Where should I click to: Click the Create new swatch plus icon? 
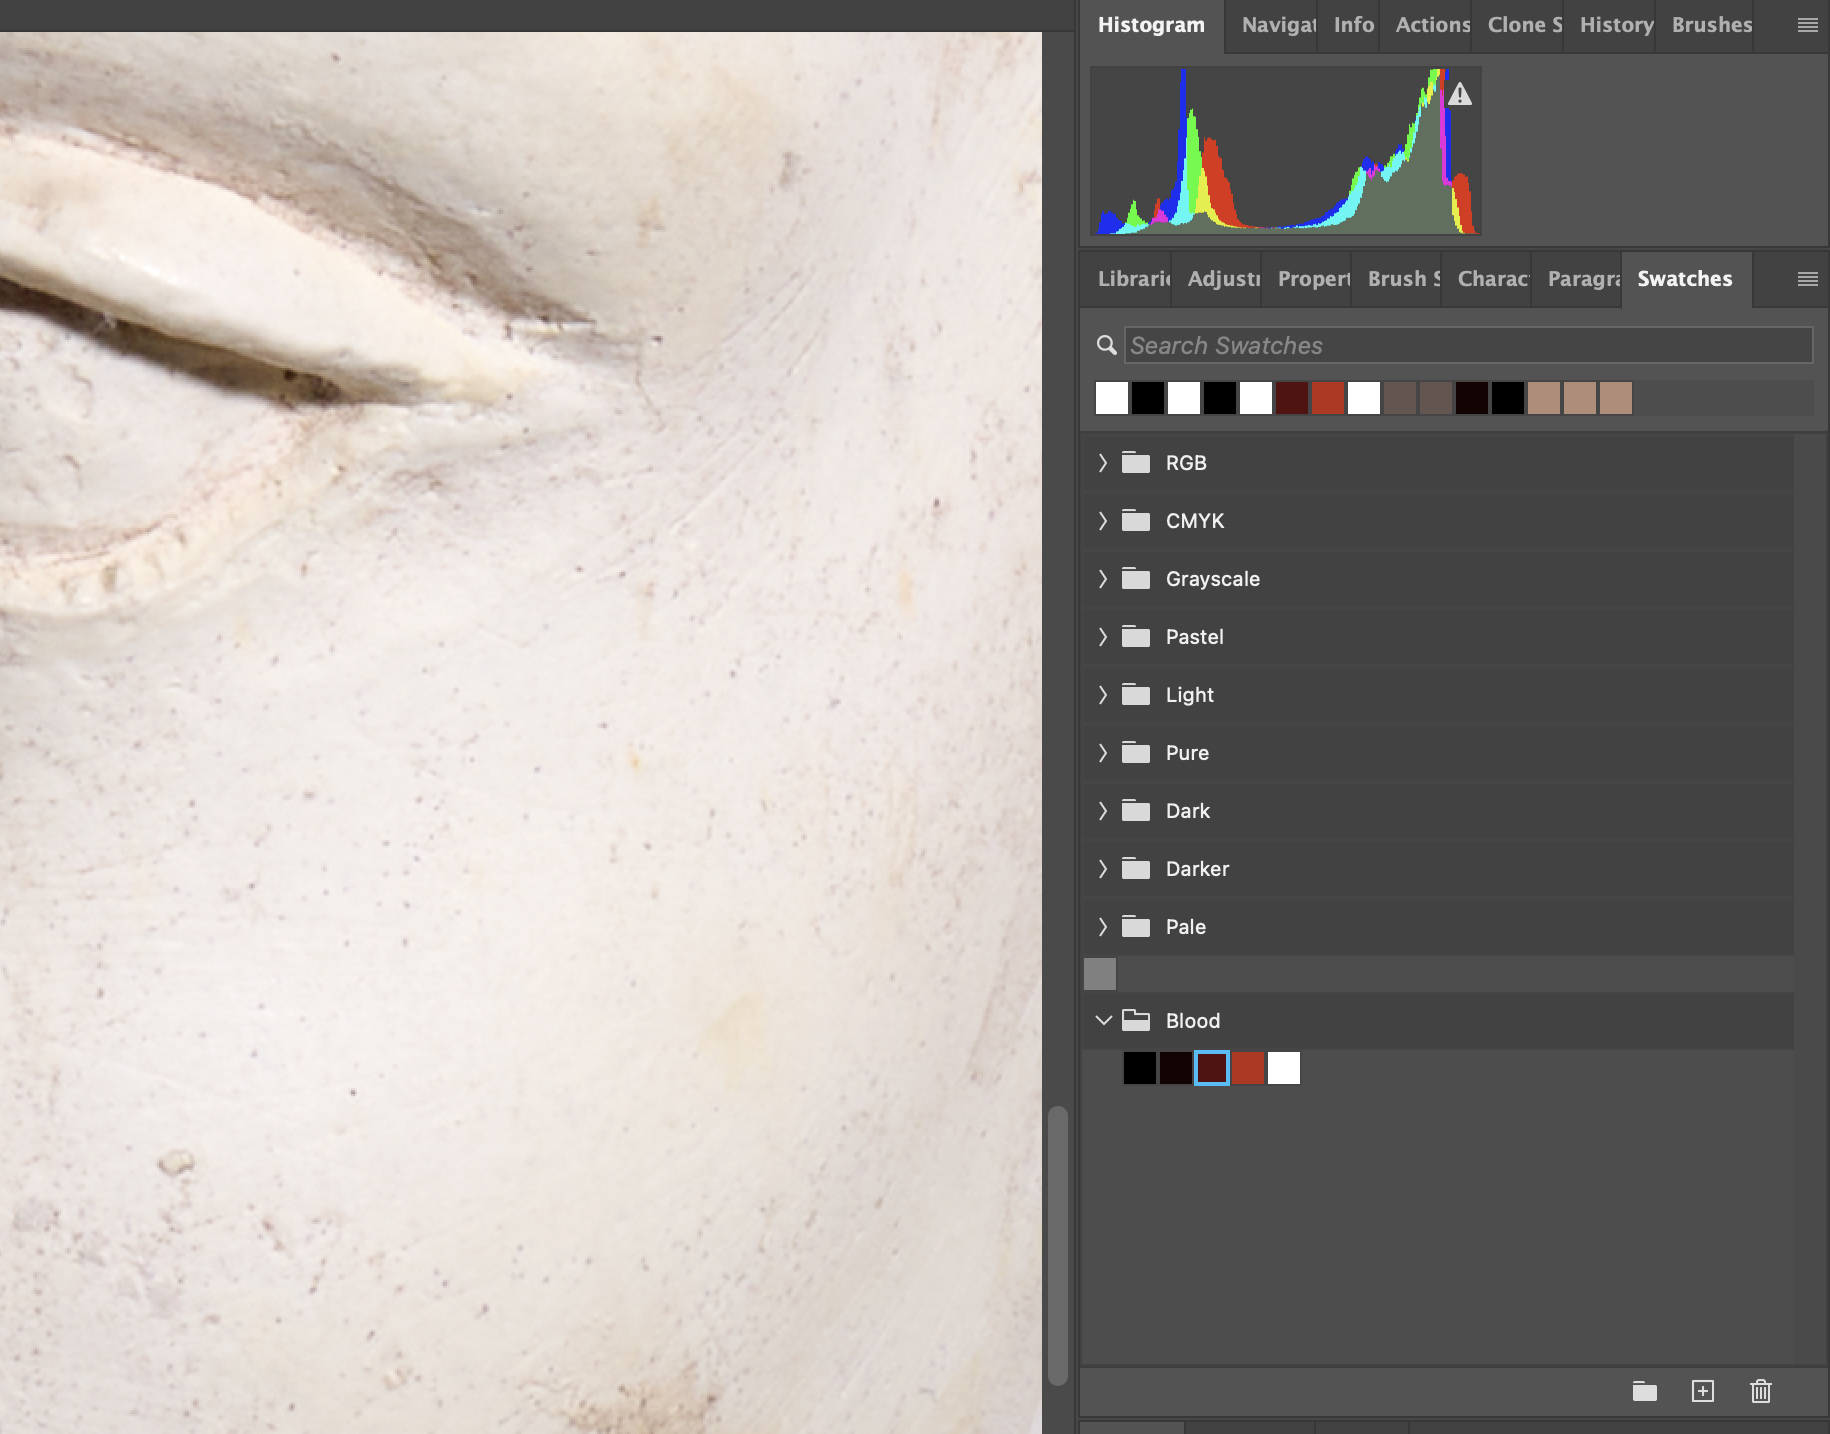point(1703,1391)
